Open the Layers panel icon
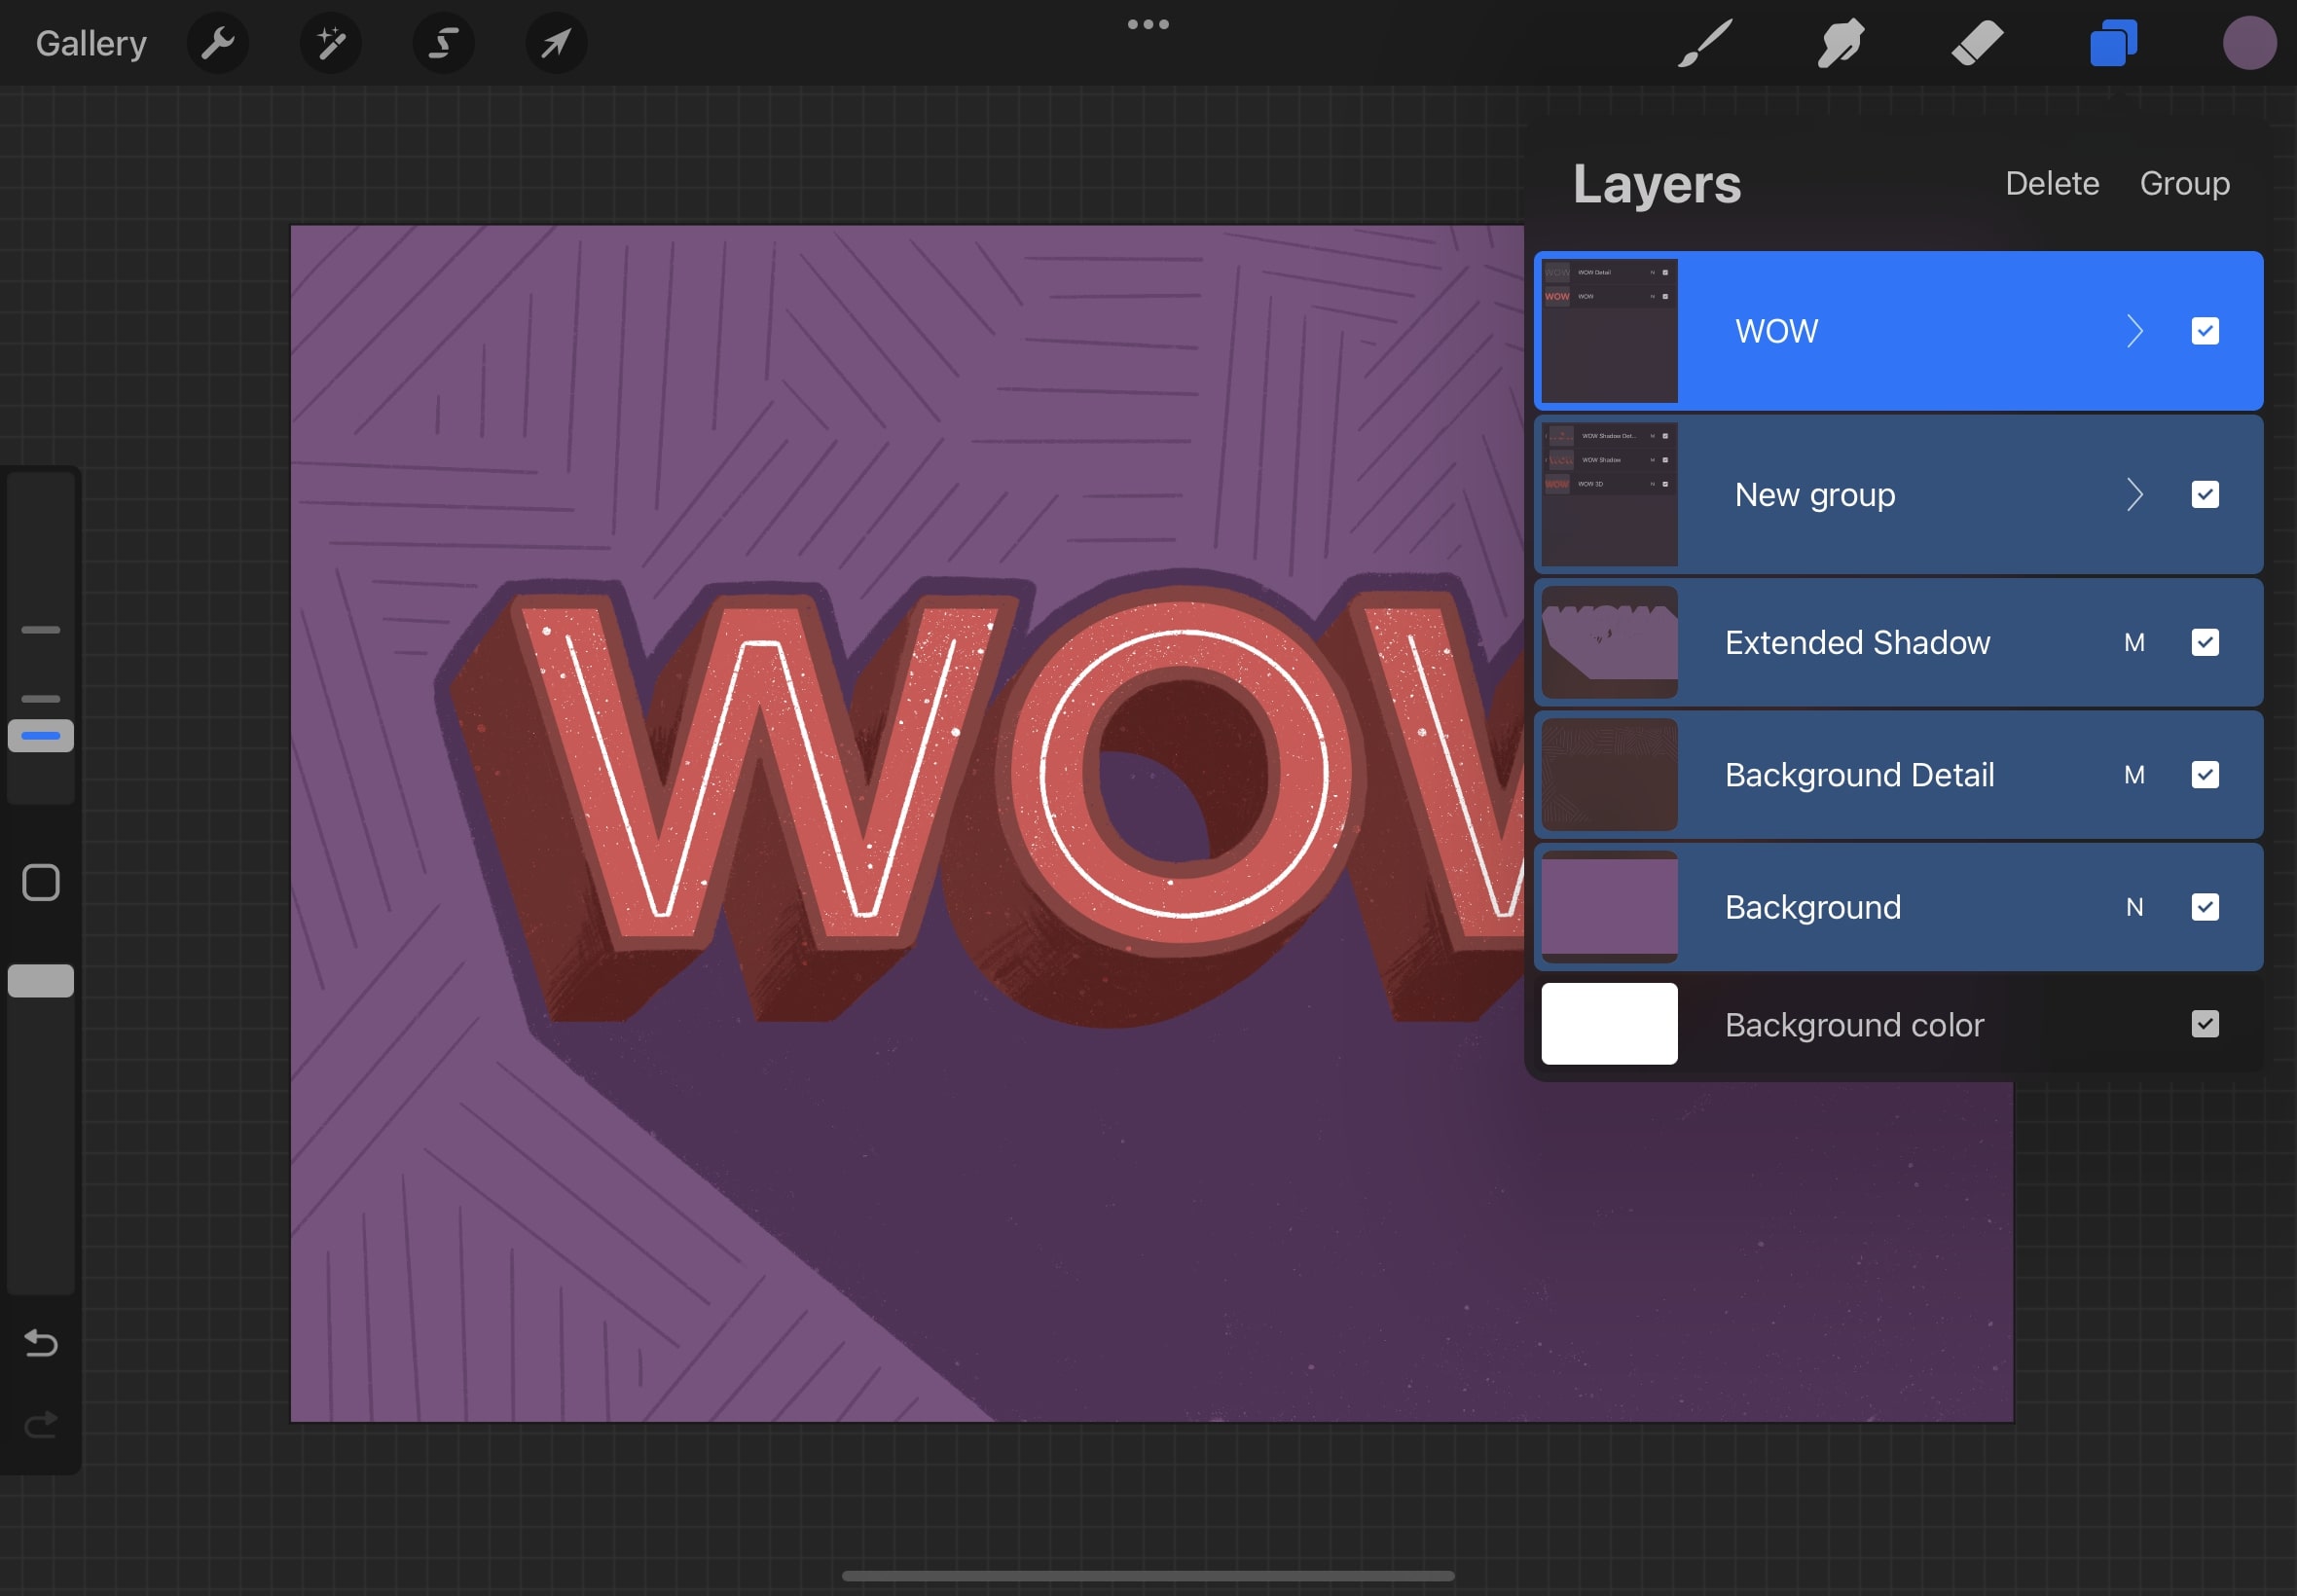This screenshot has height=1596, width=2297. click(x=2112, y=42)
